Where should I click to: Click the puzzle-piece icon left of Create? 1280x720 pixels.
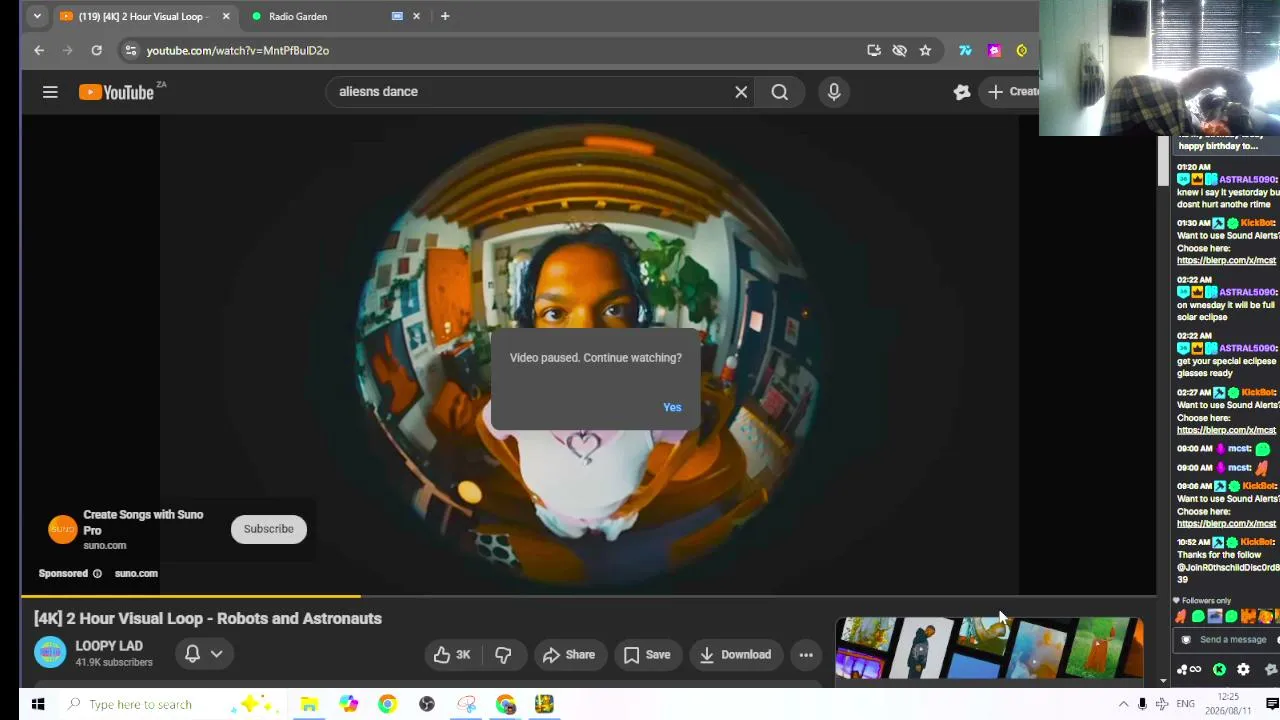pos(962,92)
